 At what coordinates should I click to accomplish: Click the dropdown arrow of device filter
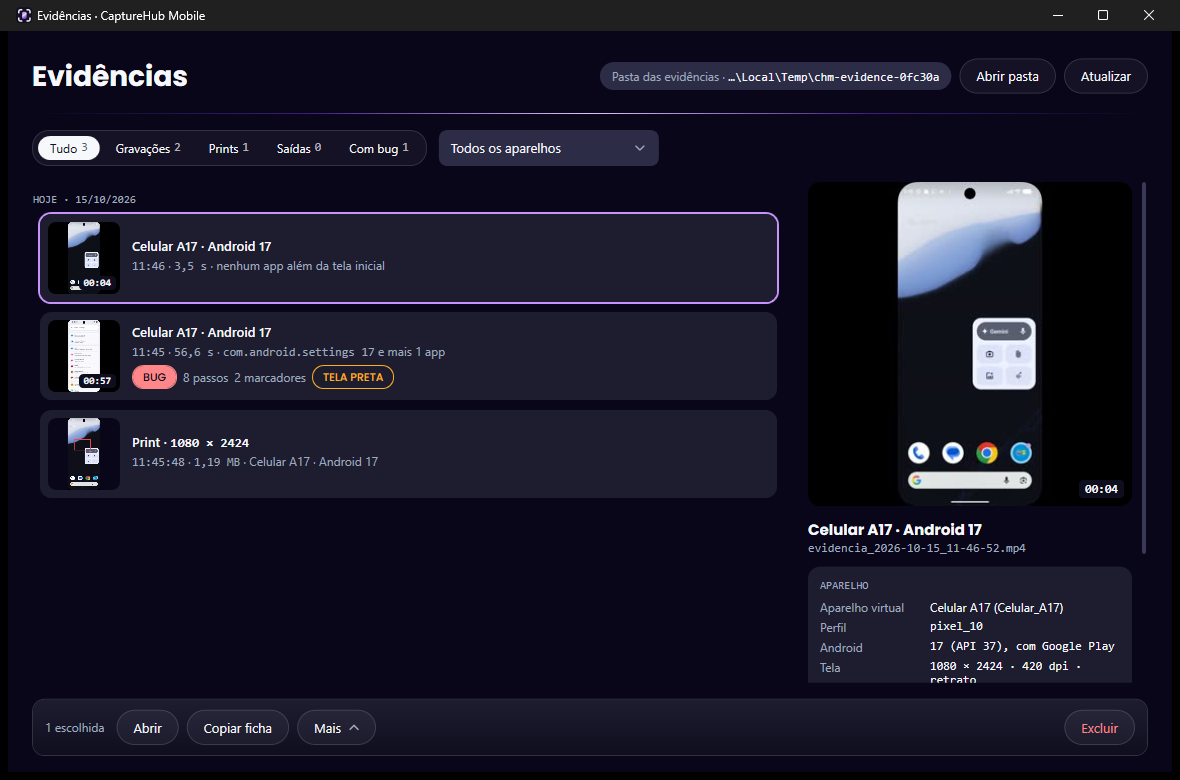coord(640,148)
